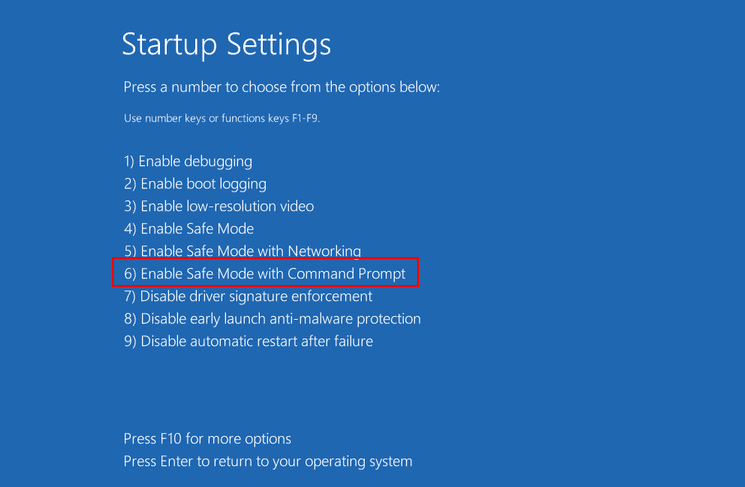This screenshot has width=745, height=487.
Task: Select option 1, Enable debugging
Action: click(187, 161)
